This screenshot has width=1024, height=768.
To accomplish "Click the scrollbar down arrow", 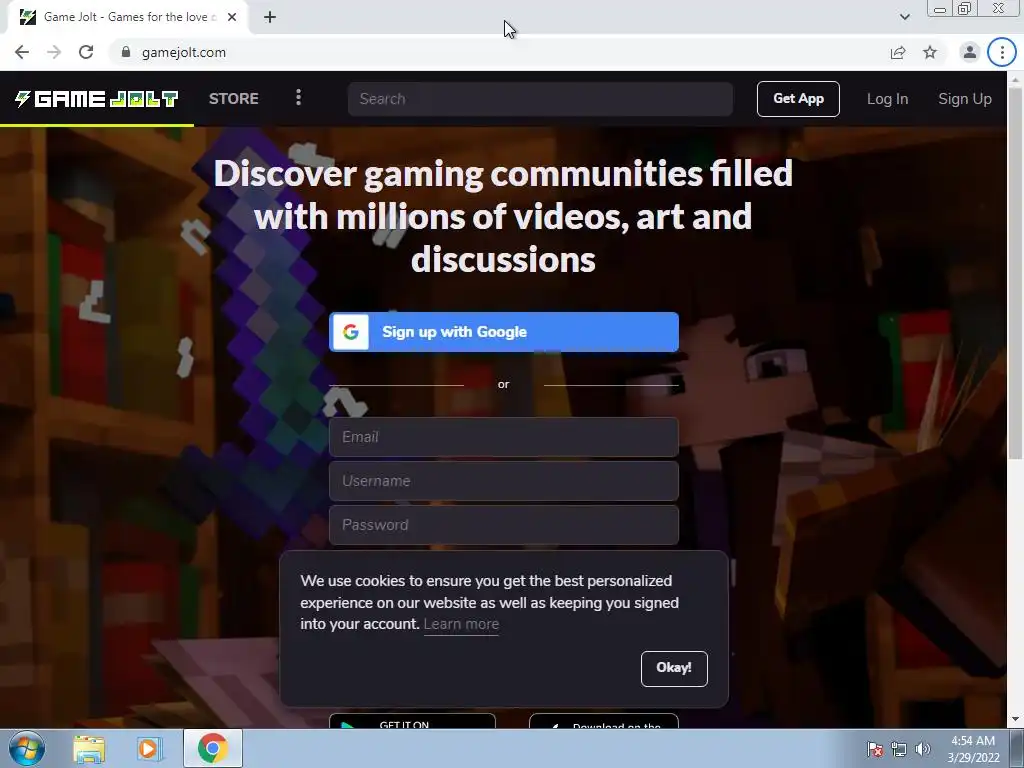I will click(1016, 720).
